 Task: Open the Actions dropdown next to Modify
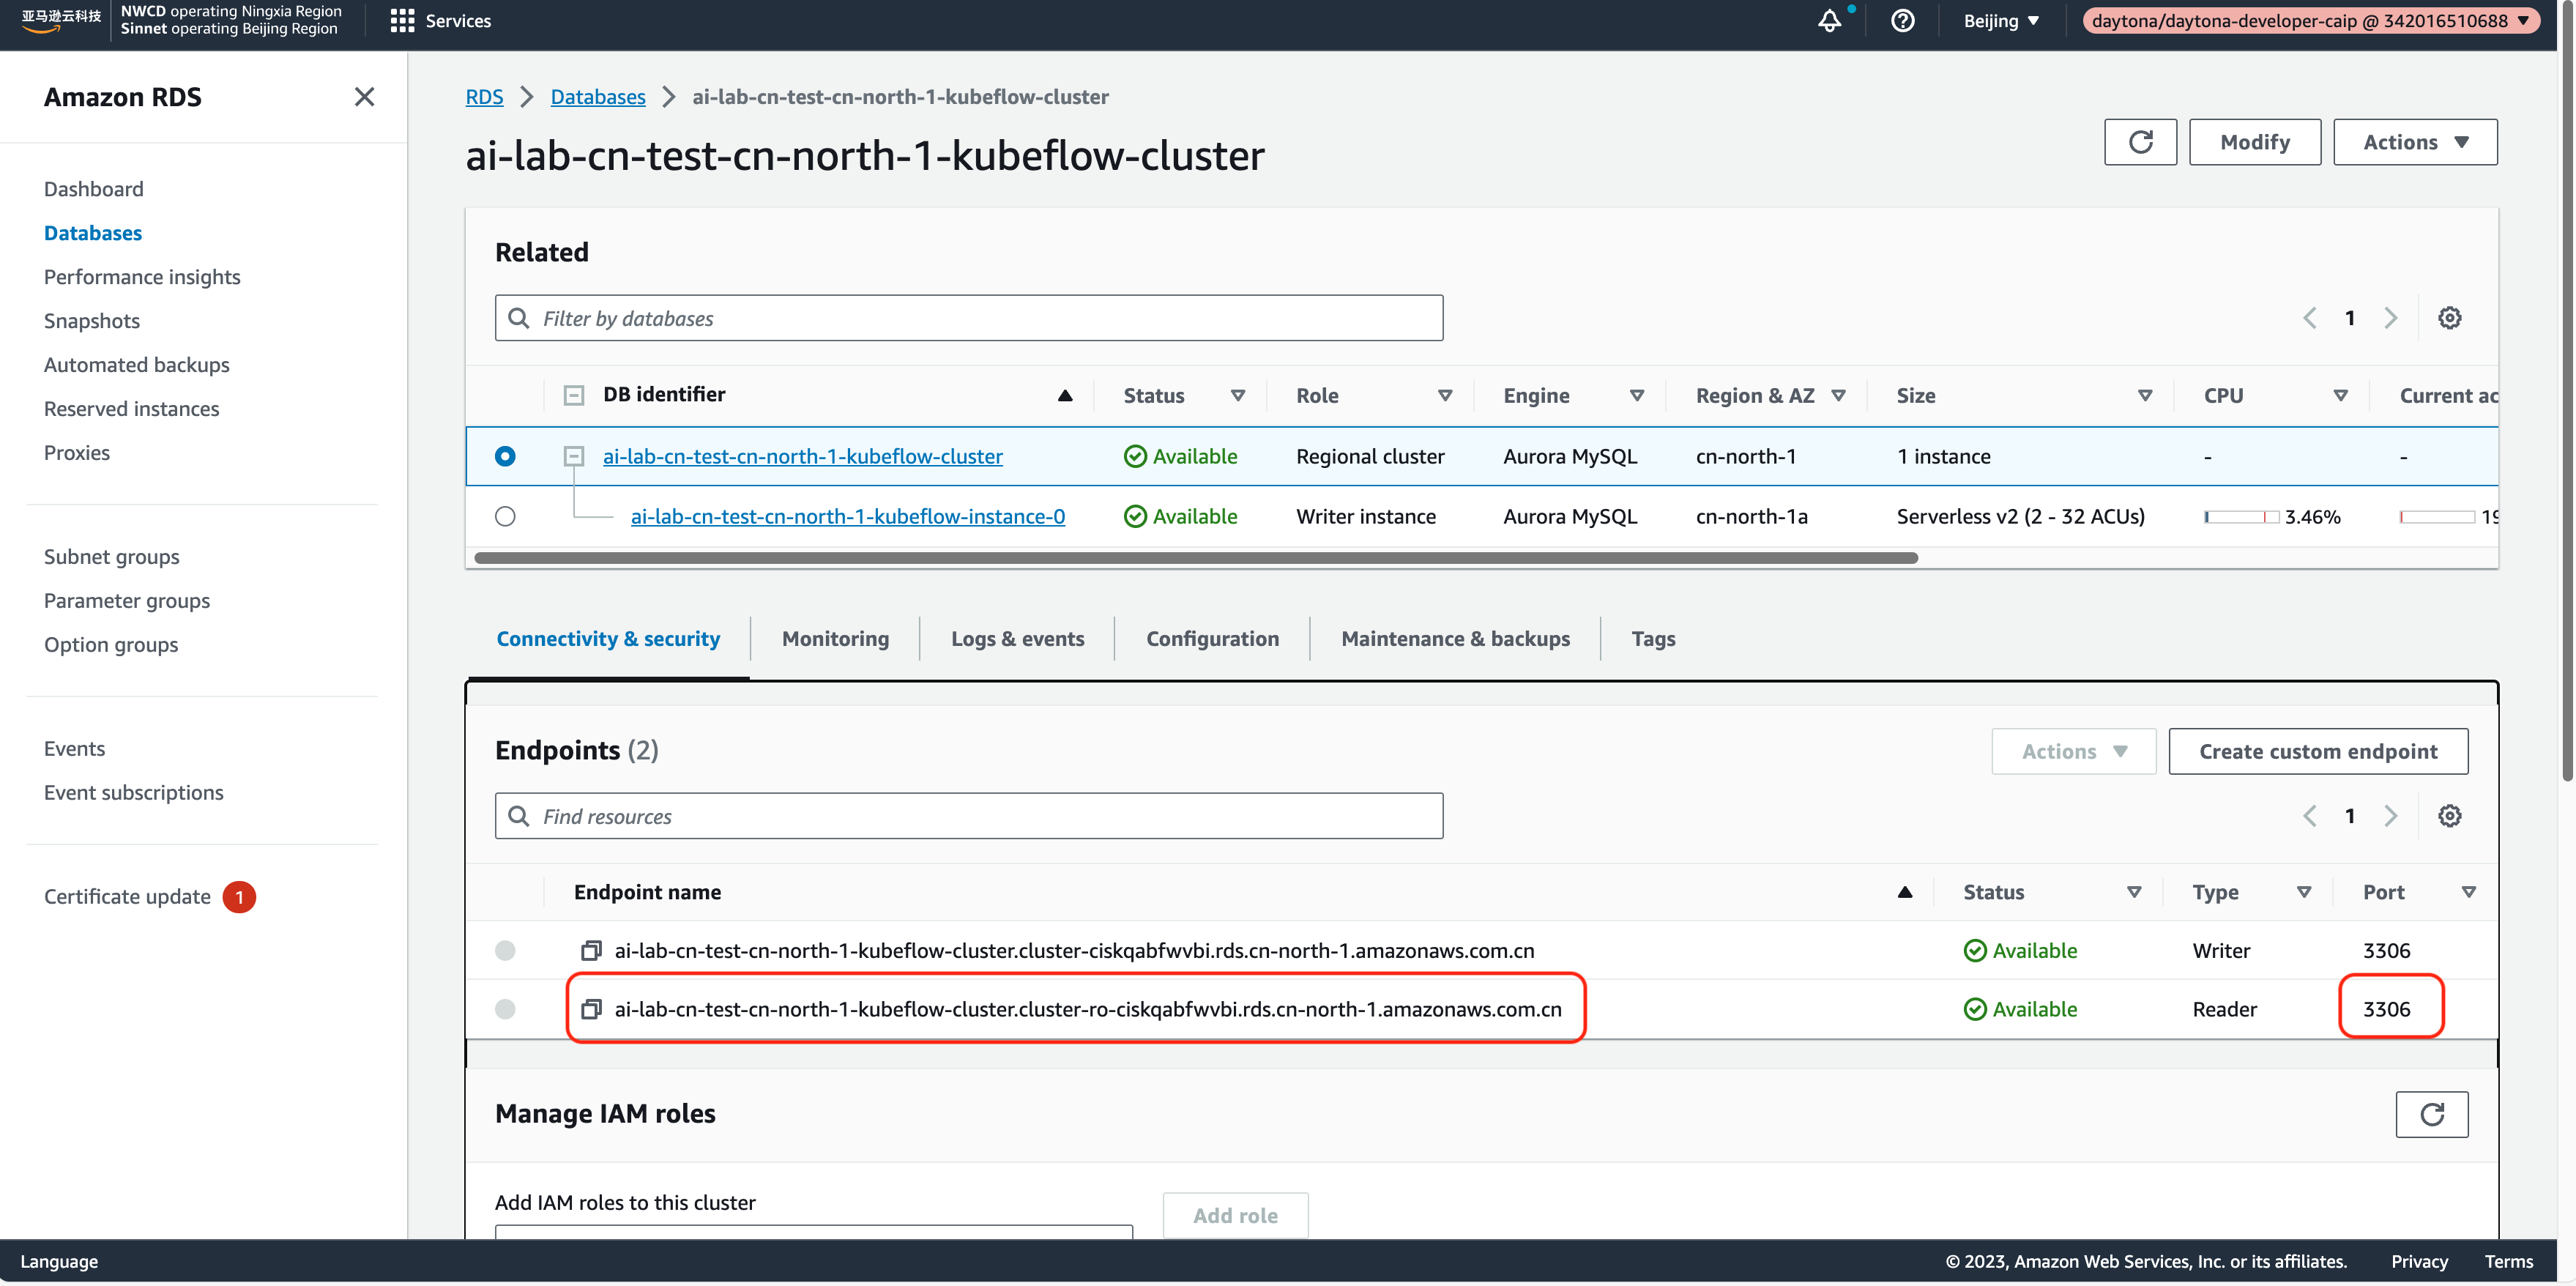coord(2415,142)
